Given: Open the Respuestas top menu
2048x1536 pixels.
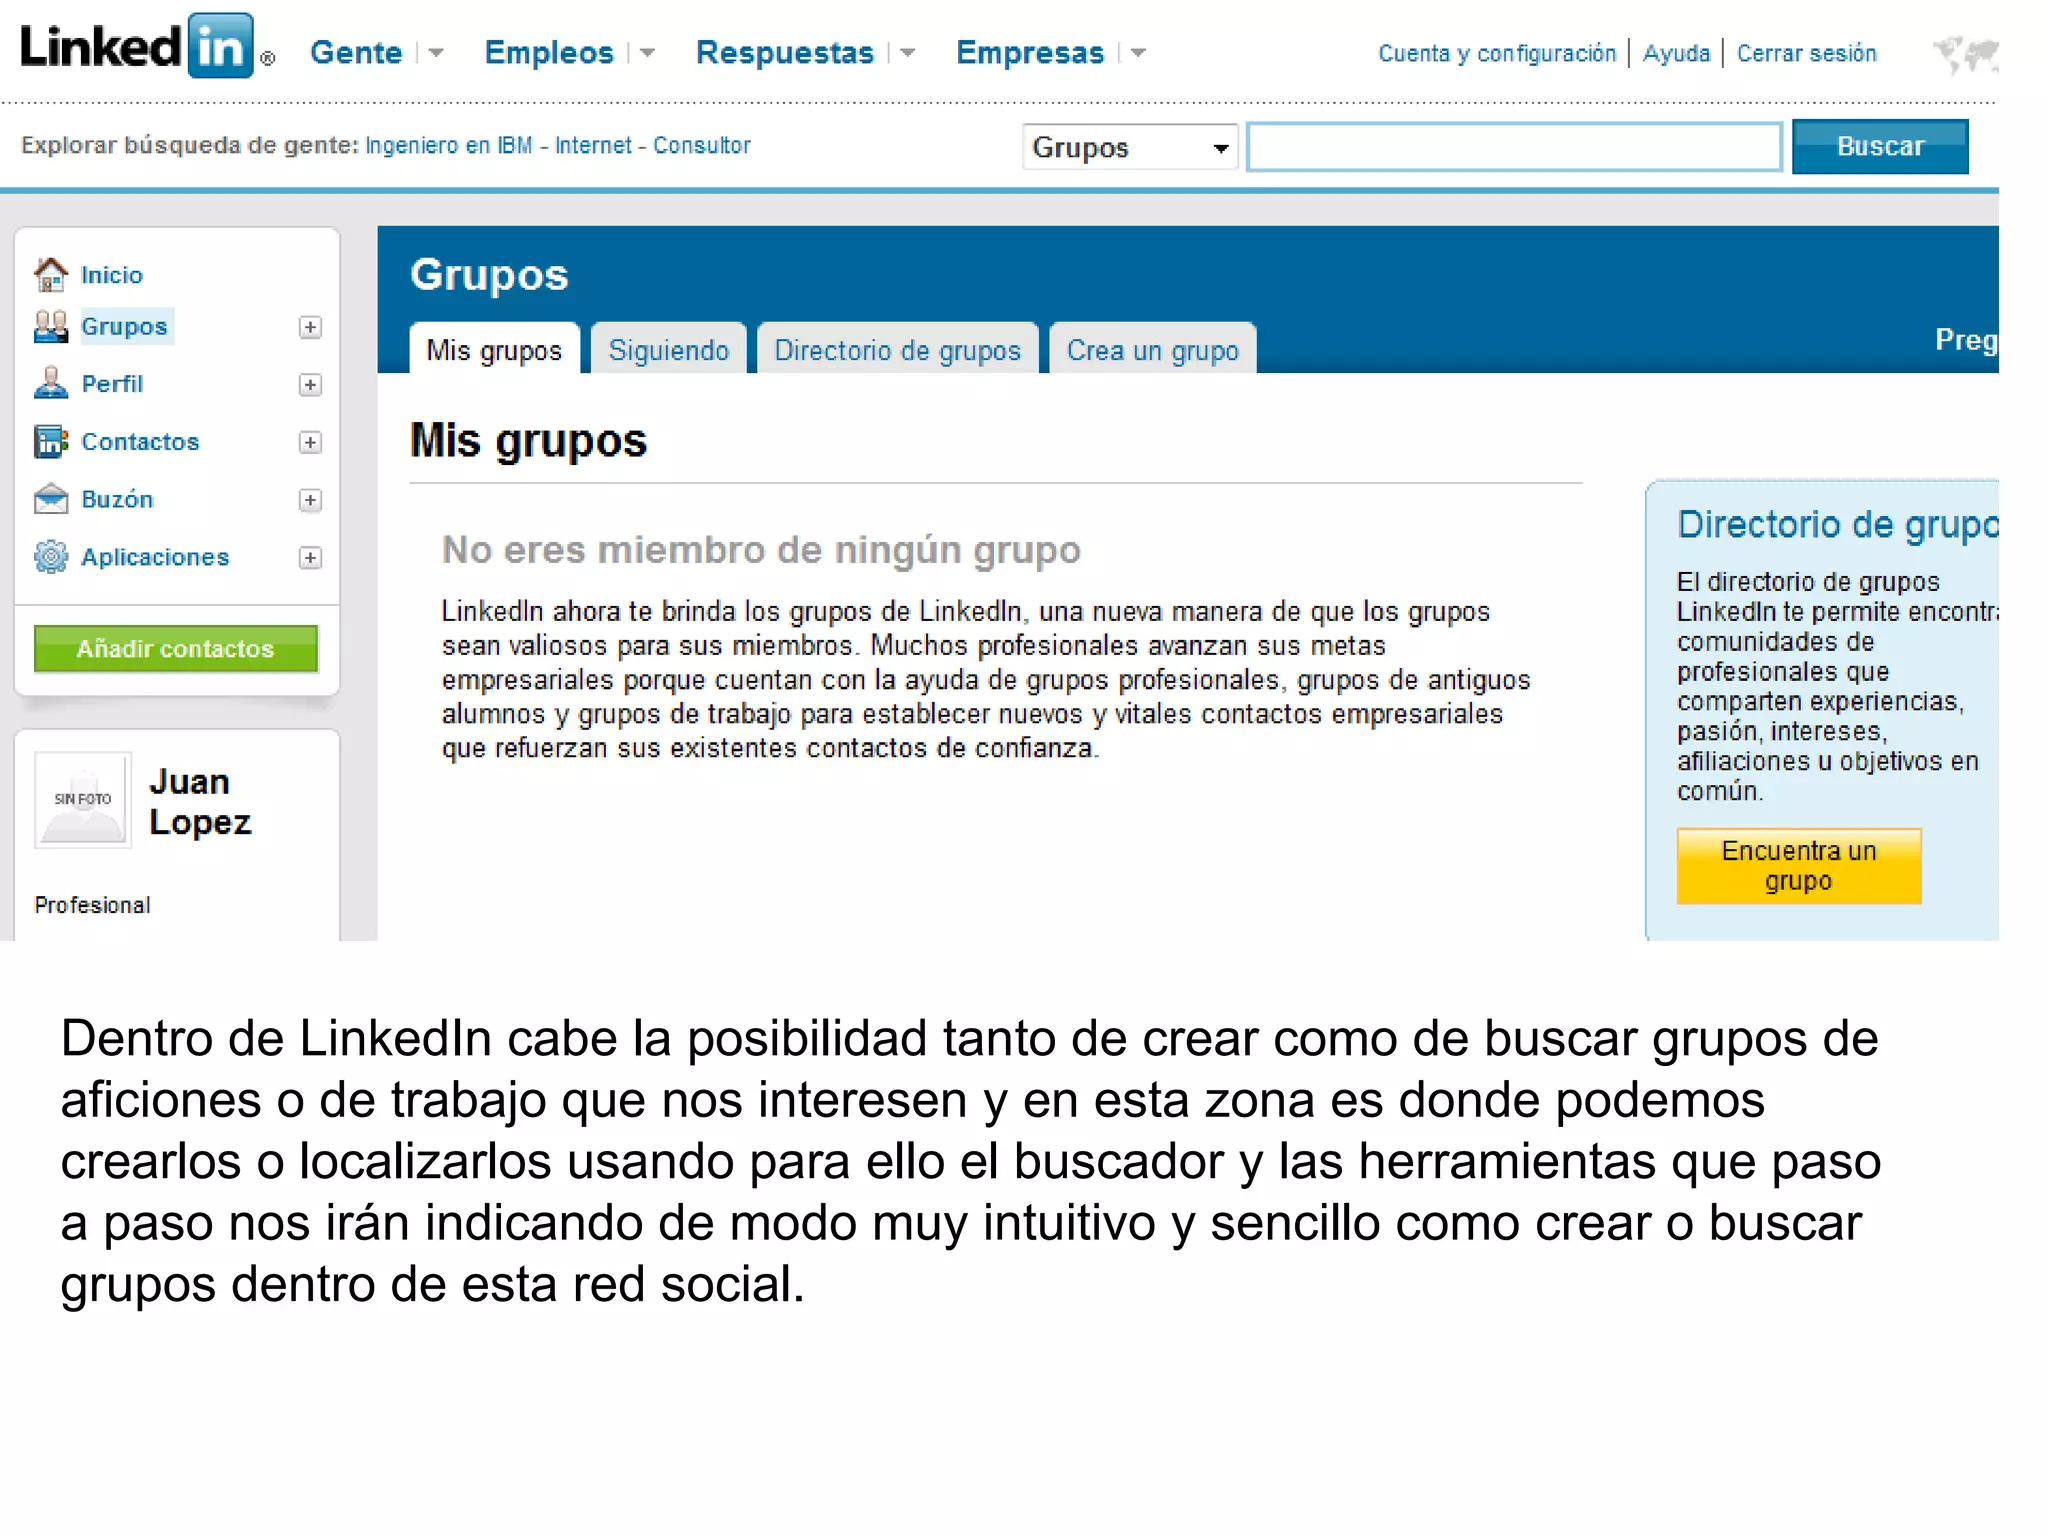Looking at the screenshot, I should 785,52.
